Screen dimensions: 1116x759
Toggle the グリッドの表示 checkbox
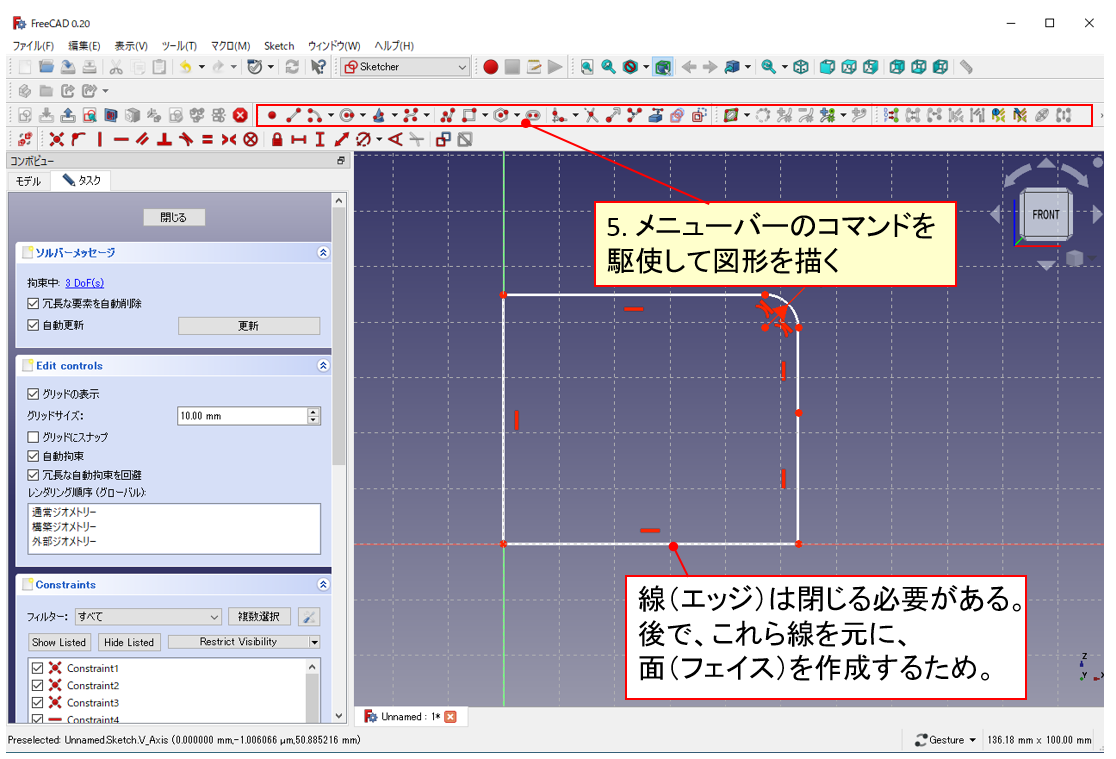[33, 394]
